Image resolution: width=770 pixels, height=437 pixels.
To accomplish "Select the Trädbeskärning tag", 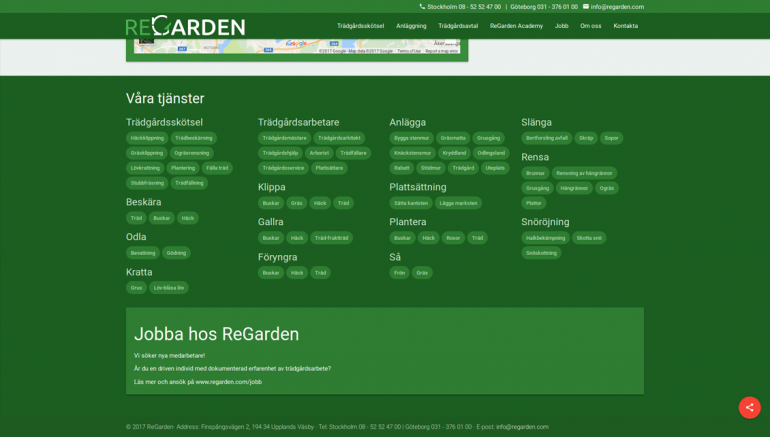I will tap(194, 138).
